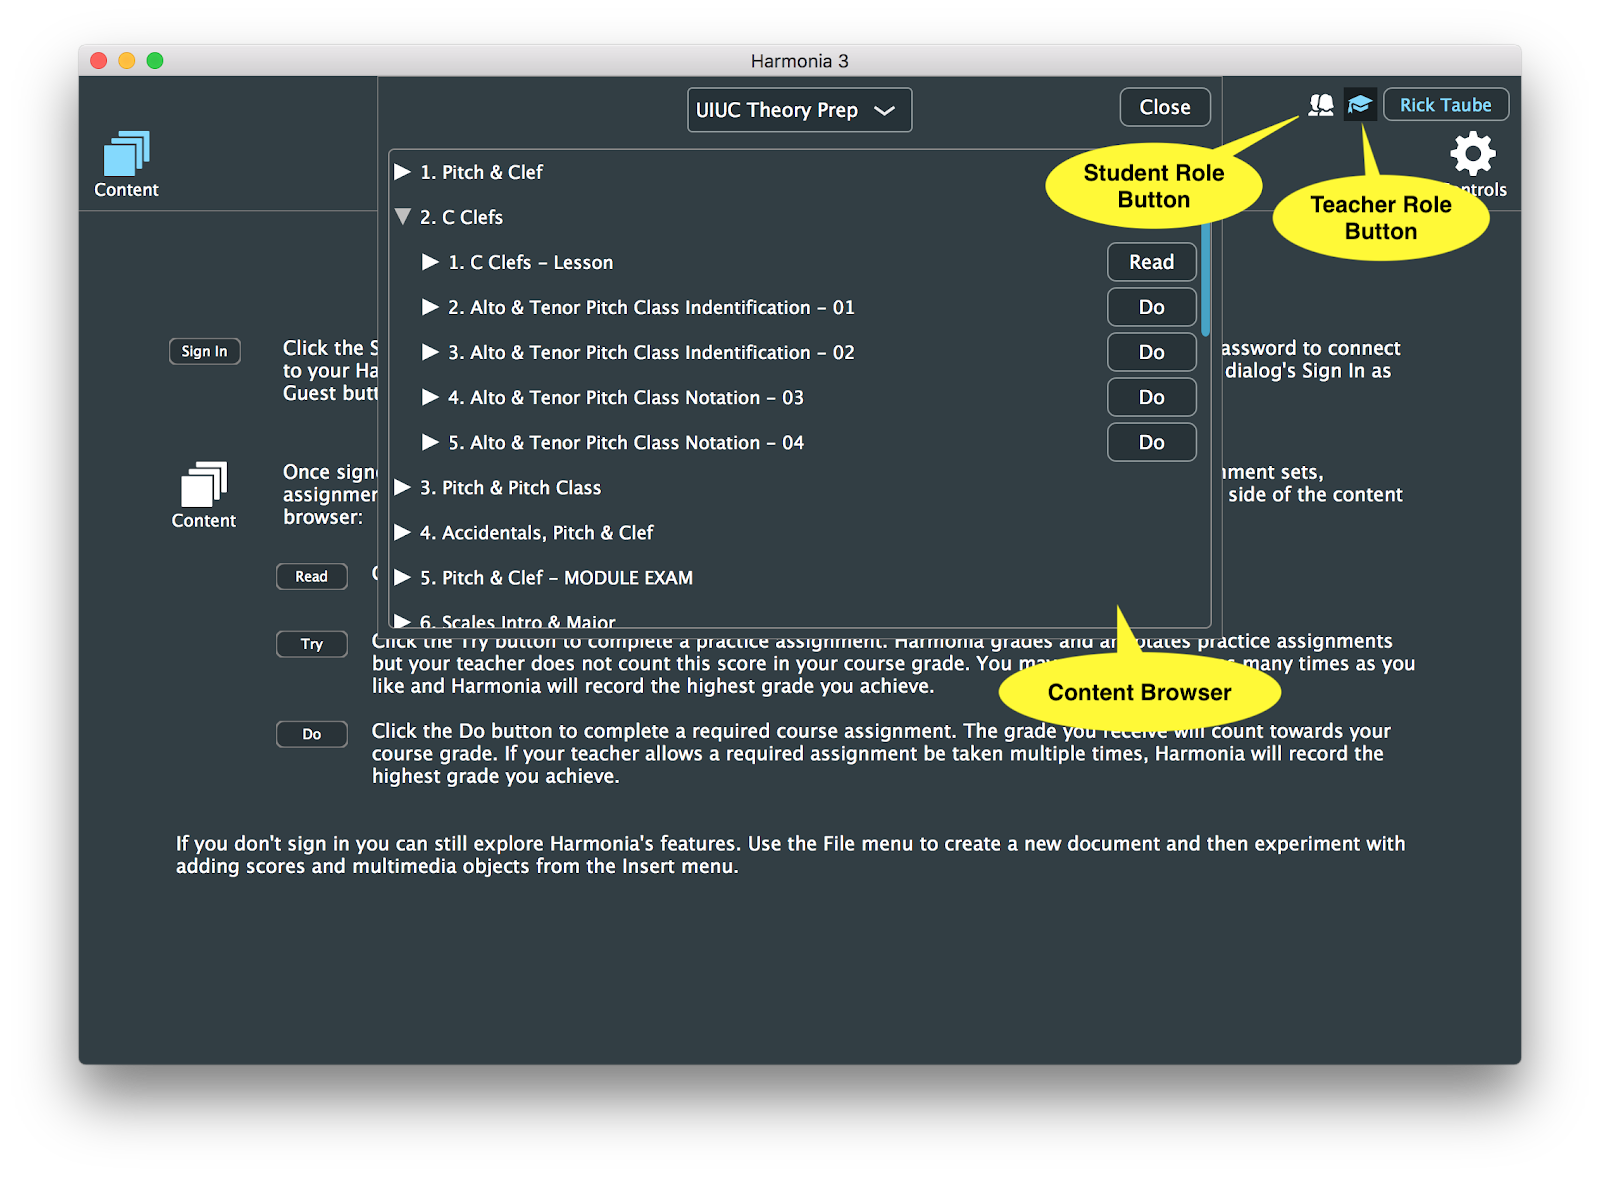Click Do for Pitch Class Indentification – 01
This screenshot has width=1600, height=1177.
click(x=1152, y=307)
